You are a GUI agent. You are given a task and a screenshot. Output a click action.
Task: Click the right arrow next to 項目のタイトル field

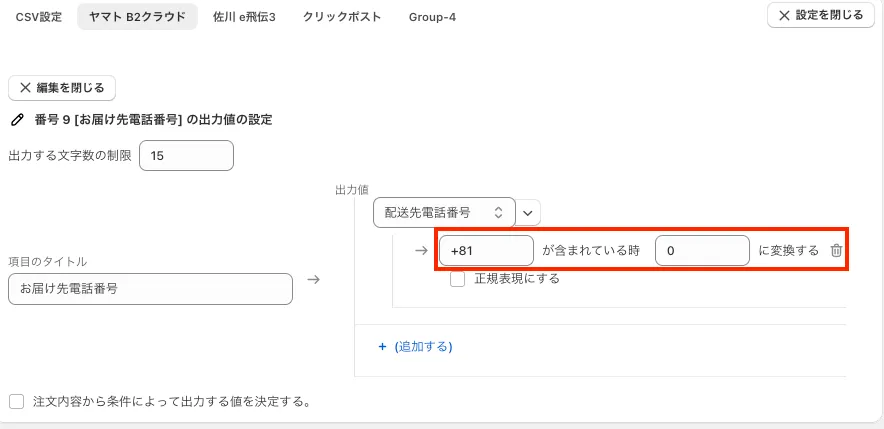(313, 280)
